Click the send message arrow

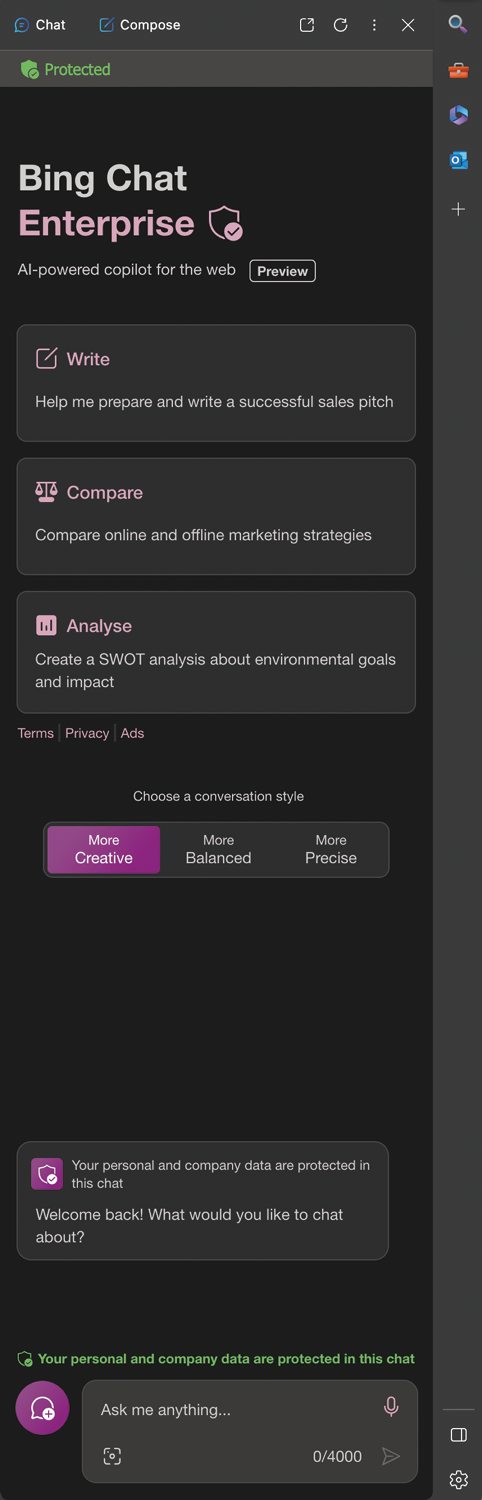(391, 1456)
